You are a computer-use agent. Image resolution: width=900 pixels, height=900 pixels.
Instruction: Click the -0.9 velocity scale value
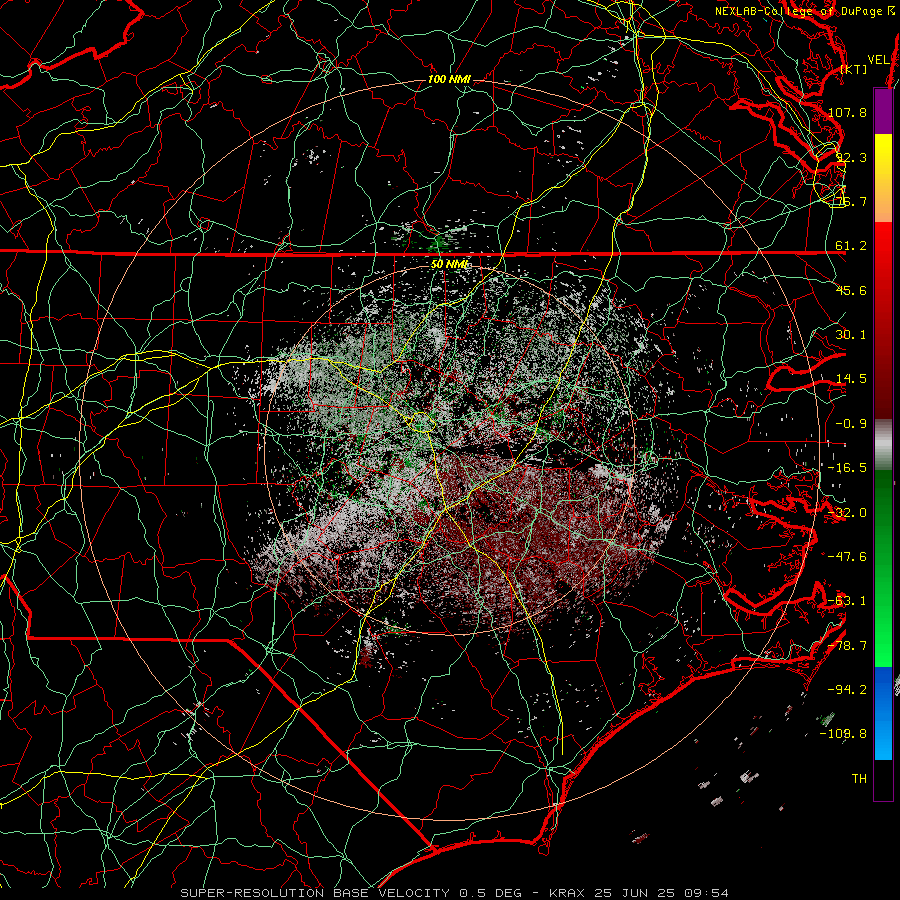click(x=851, y=424)
